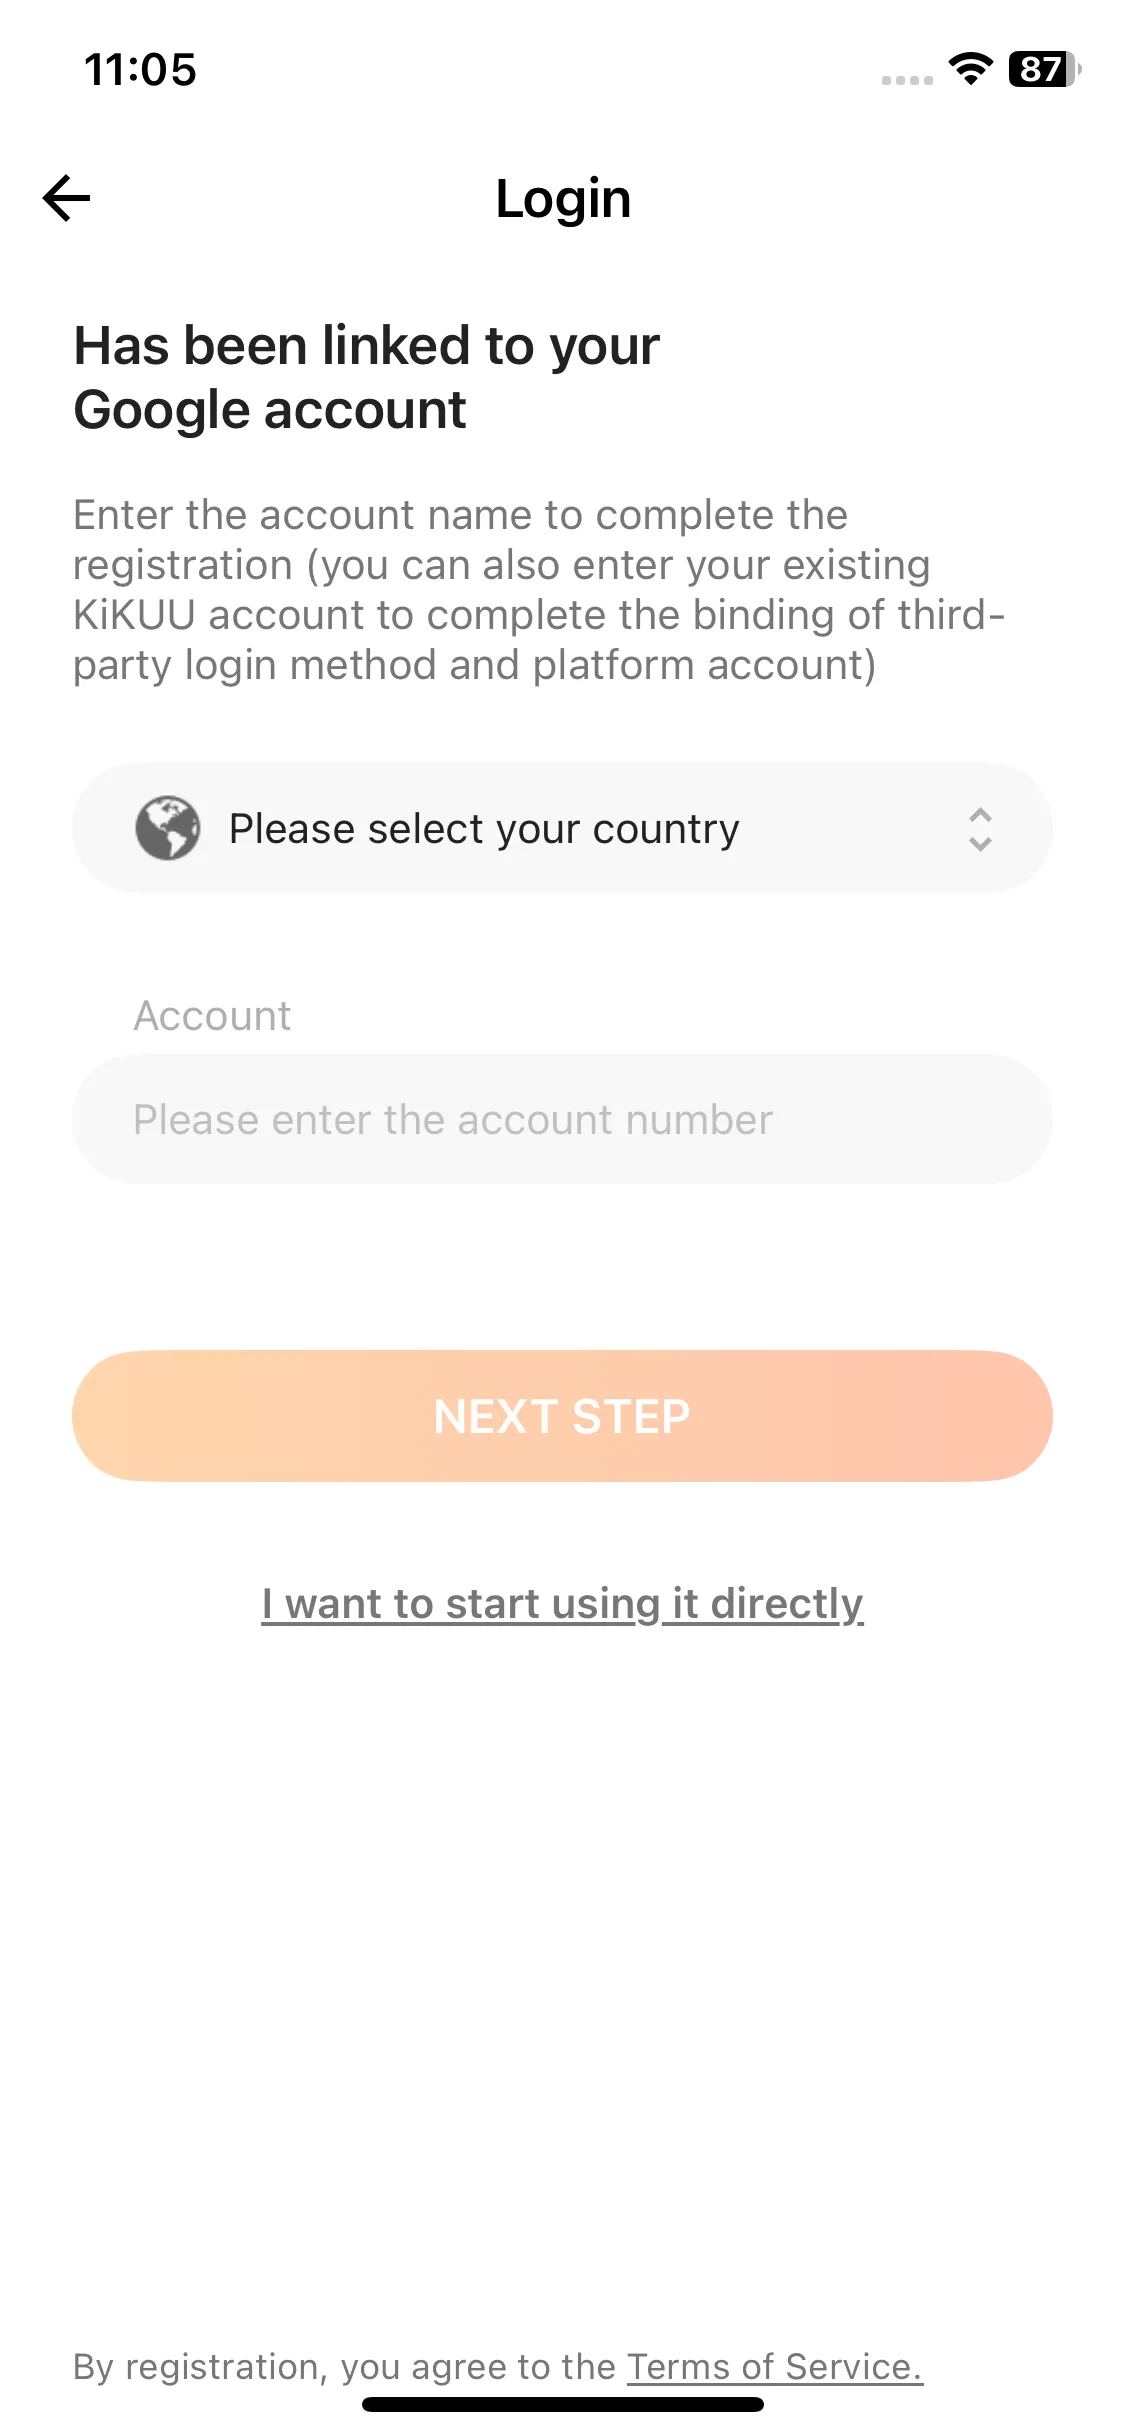
Task: Tap the cellular signal dots
Action: coord(906,80)
